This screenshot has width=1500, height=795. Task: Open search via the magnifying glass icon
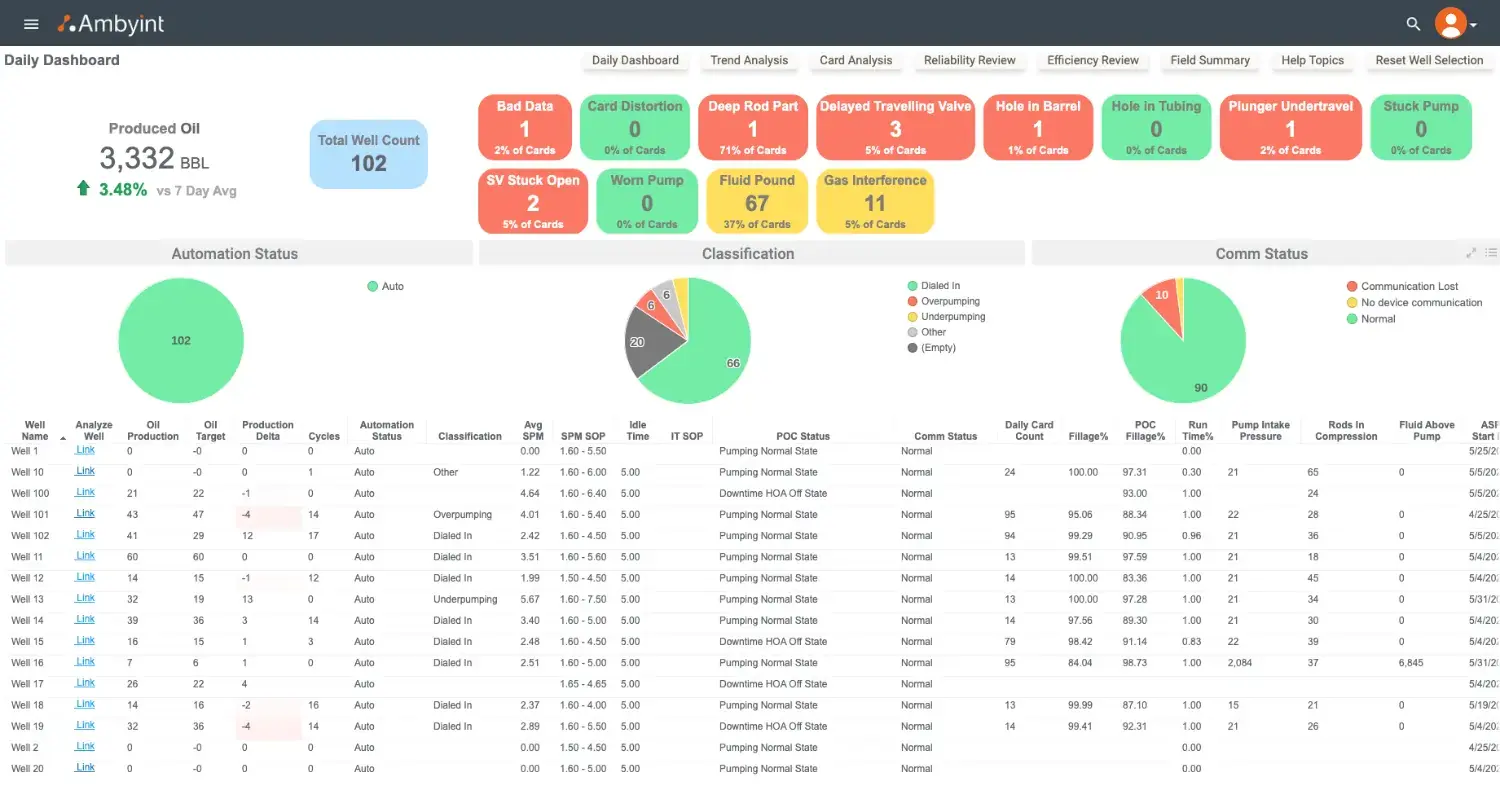(1412, 23)
